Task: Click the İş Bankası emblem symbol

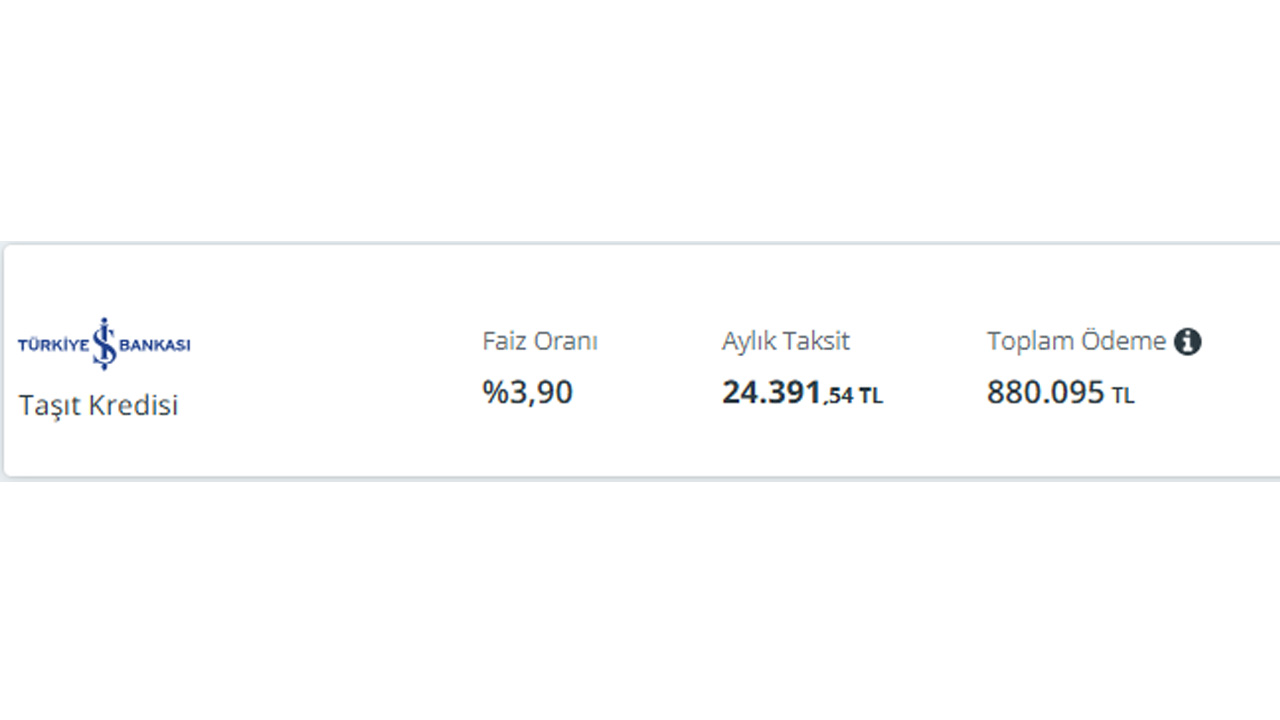Action: pos(105,343)
